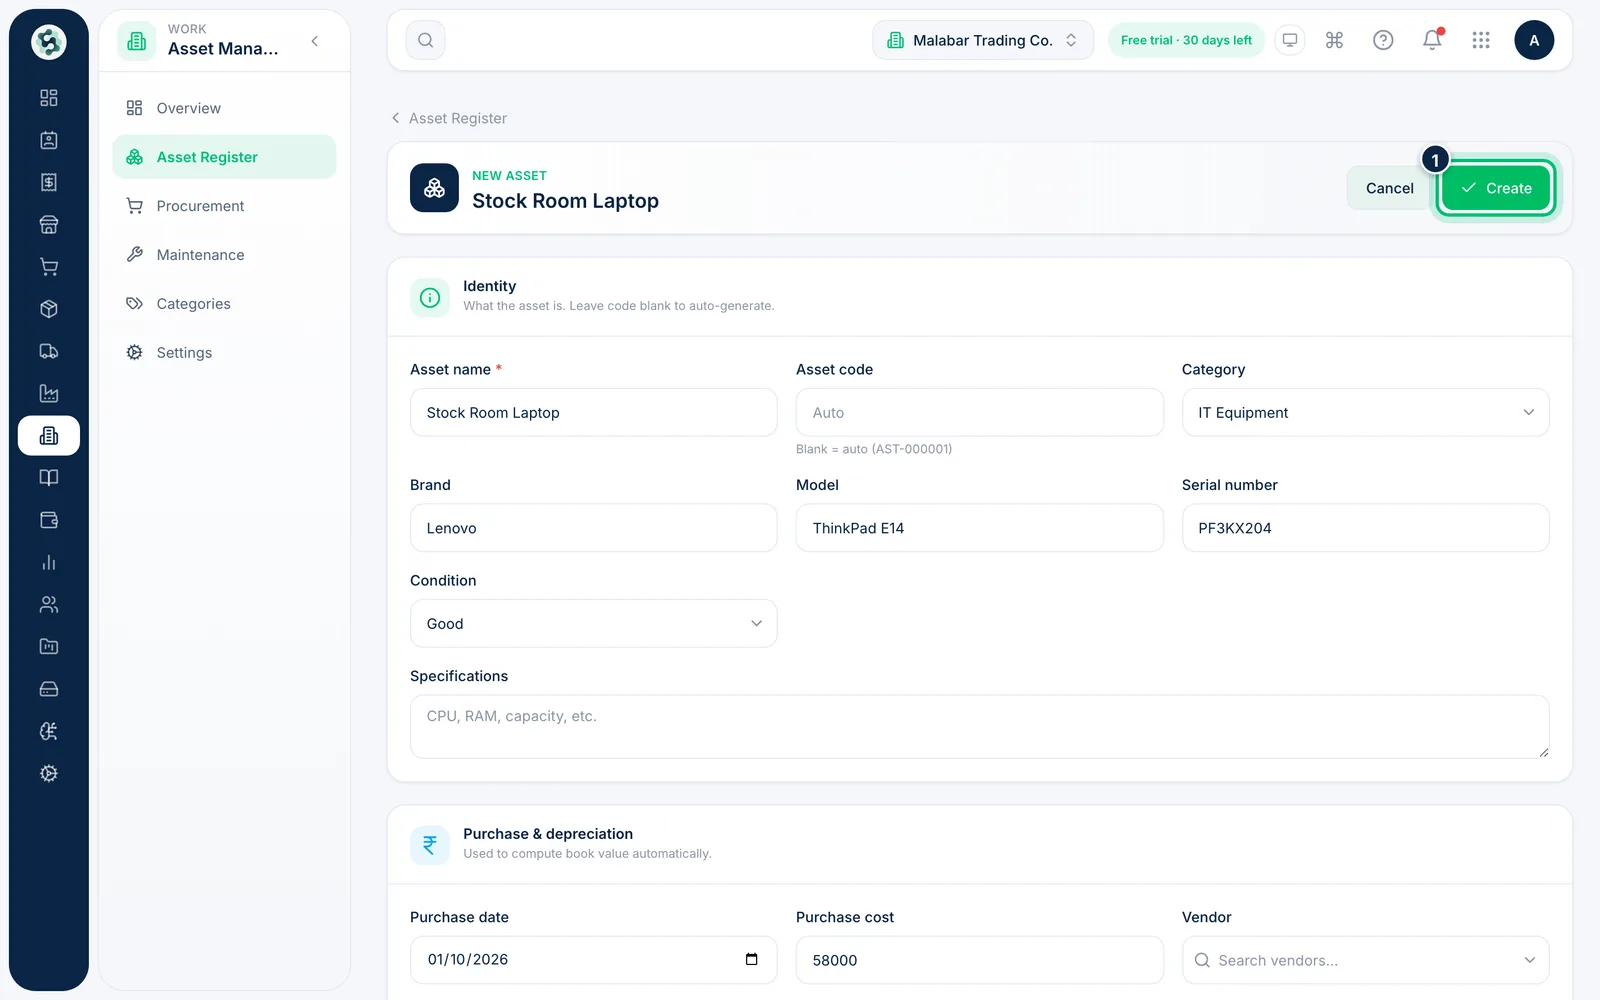Open the receipt dollar icon in left rail
The width and height of the screenshot is (1600, 1000).
[x=48, y=182]
